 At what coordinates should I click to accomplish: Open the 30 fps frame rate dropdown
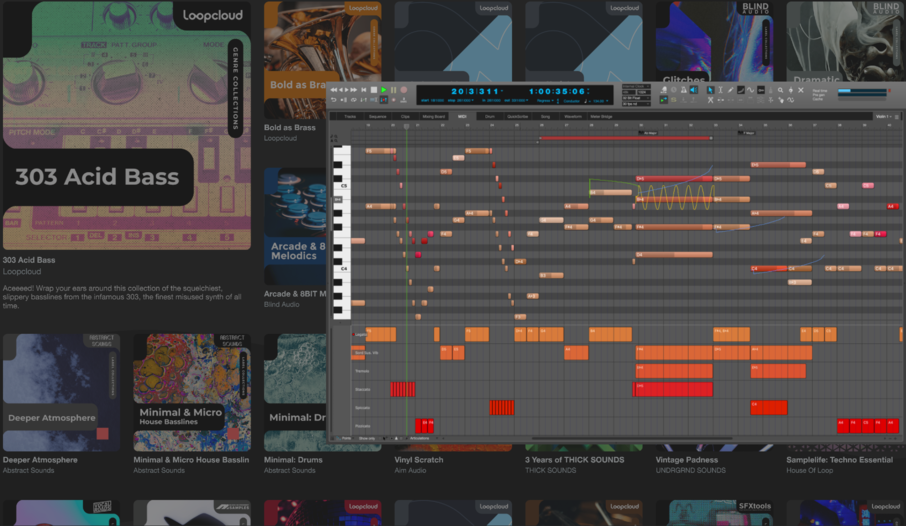click(x=636, y=104)
